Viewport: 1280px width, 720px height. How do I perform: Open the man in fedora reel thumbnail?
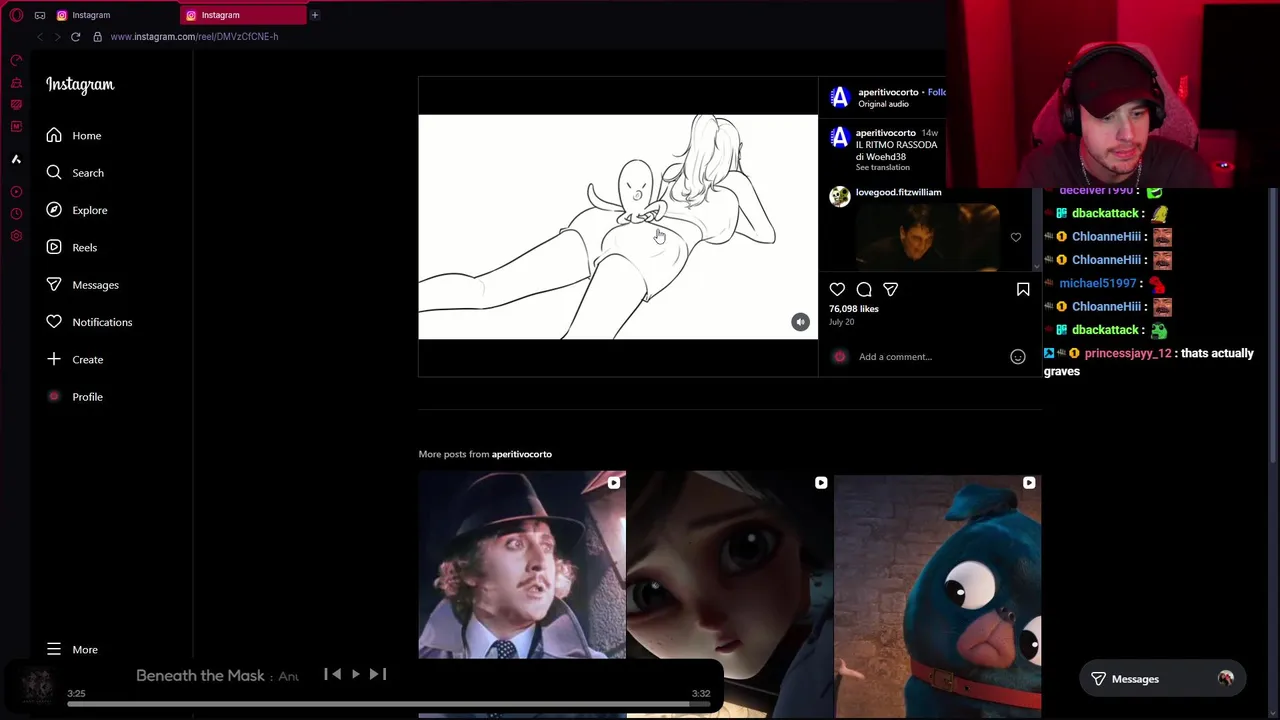click(x=522, y=565)
